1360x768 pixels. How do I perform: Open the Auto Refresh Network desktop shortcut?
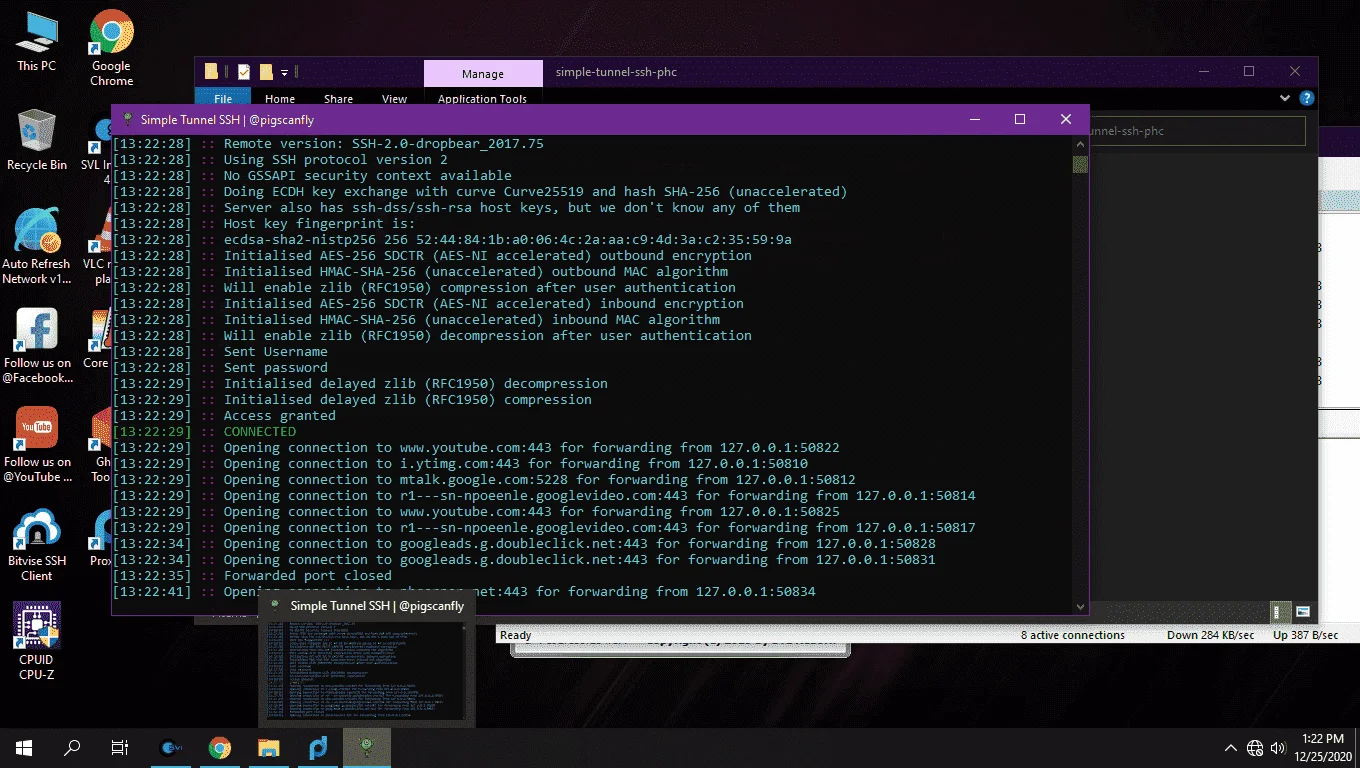(x=36, y=246)
